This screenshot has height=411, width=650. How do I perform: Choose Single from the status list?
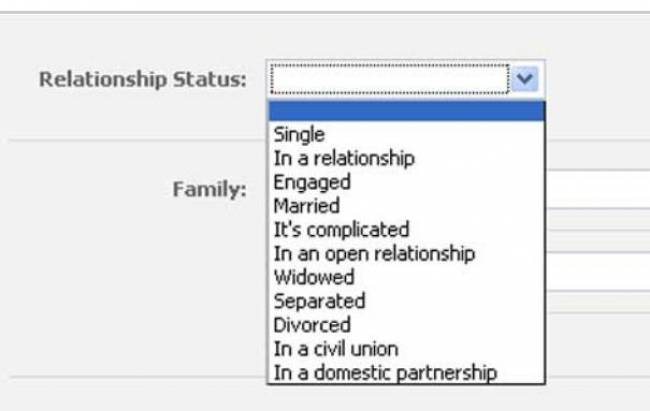[299, 134]
